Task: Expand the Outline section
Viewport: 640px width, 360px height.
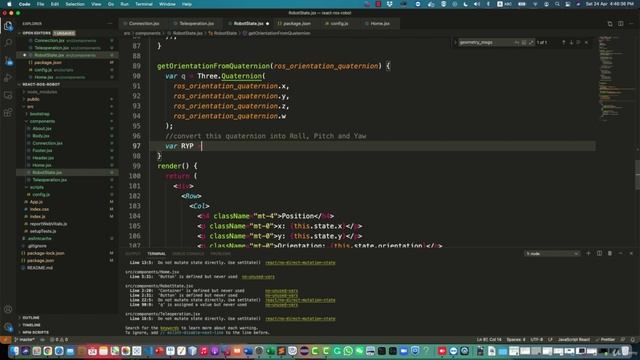Action: 31,318
